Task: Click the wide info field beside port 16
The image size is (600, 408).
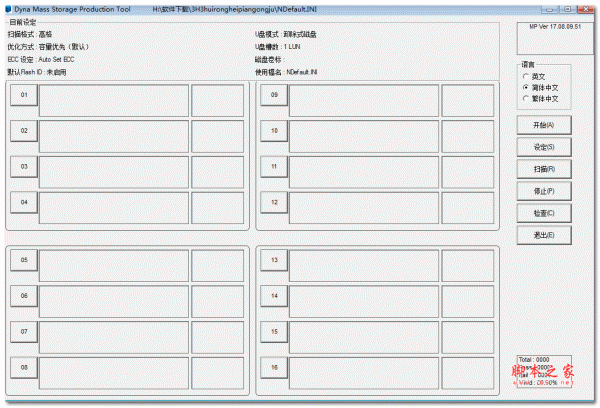Action: click(x=364, y=373)
